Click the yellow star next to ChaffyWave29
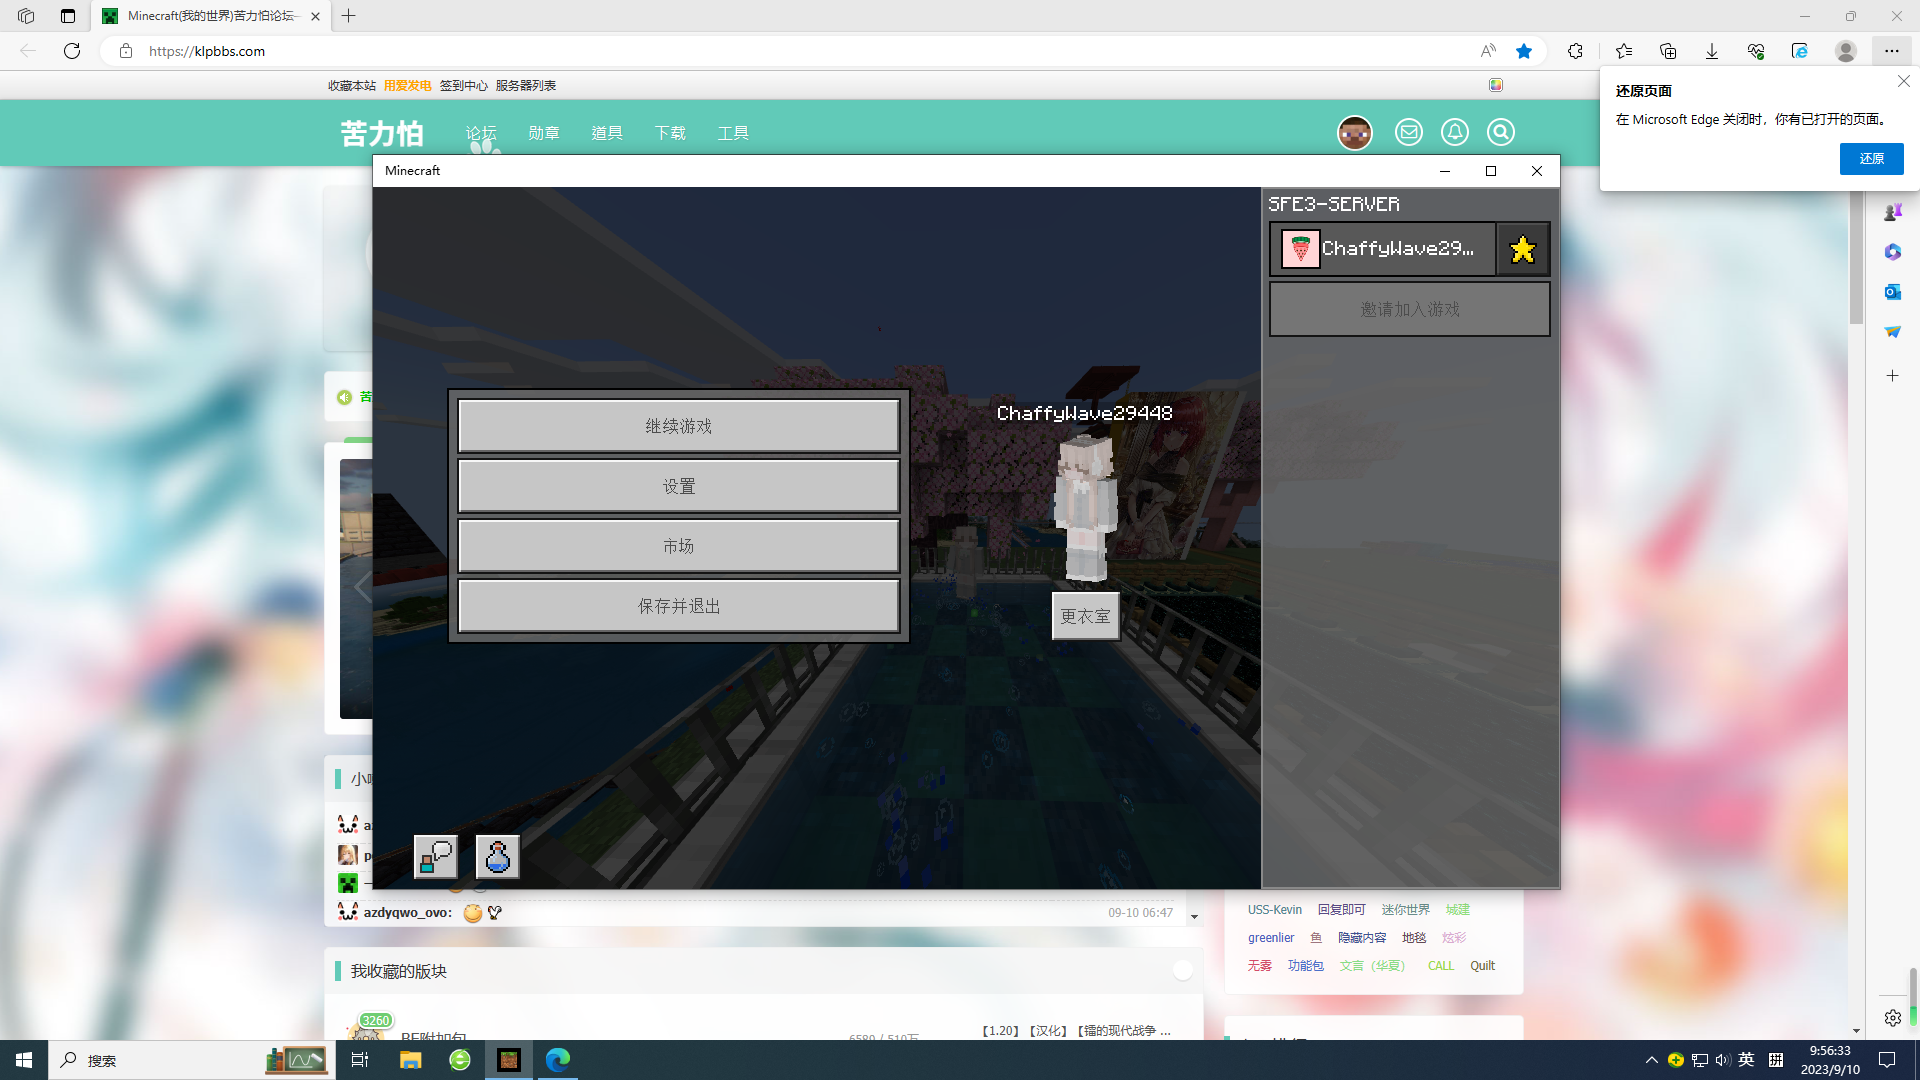This screenshot has height=1080, width=1920. [x=1523, y=249]
